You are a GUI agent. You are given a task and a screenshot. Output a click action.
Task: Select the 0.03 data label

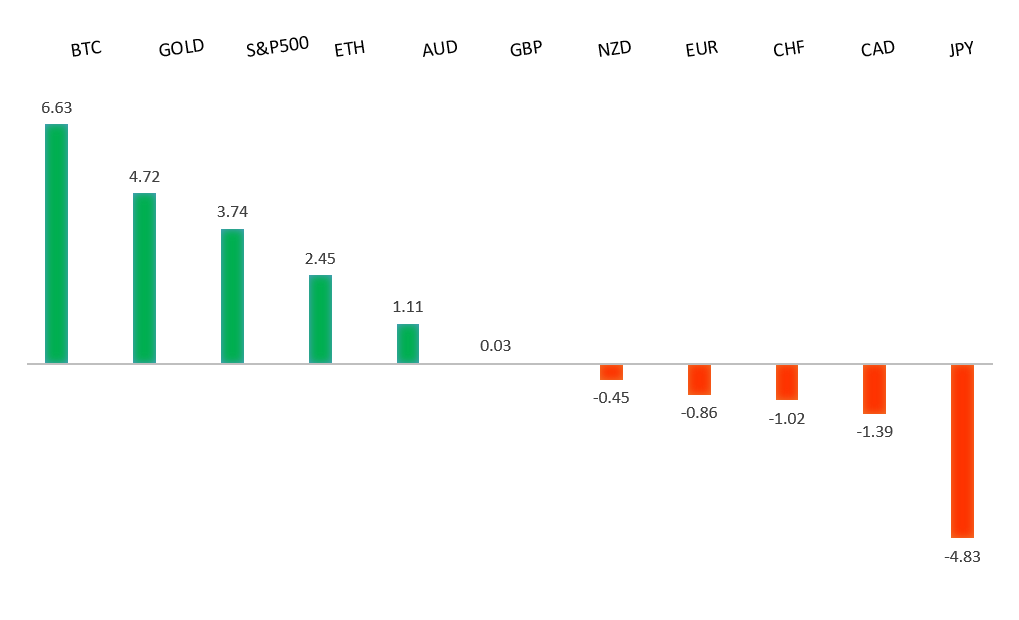(495, 346)
